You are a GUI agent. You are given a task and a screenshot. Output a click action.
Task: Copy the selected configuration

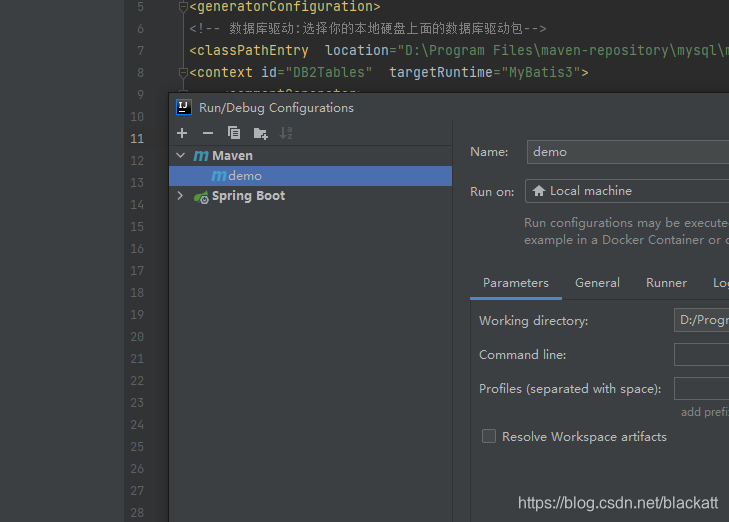click(x=234, y=133)
